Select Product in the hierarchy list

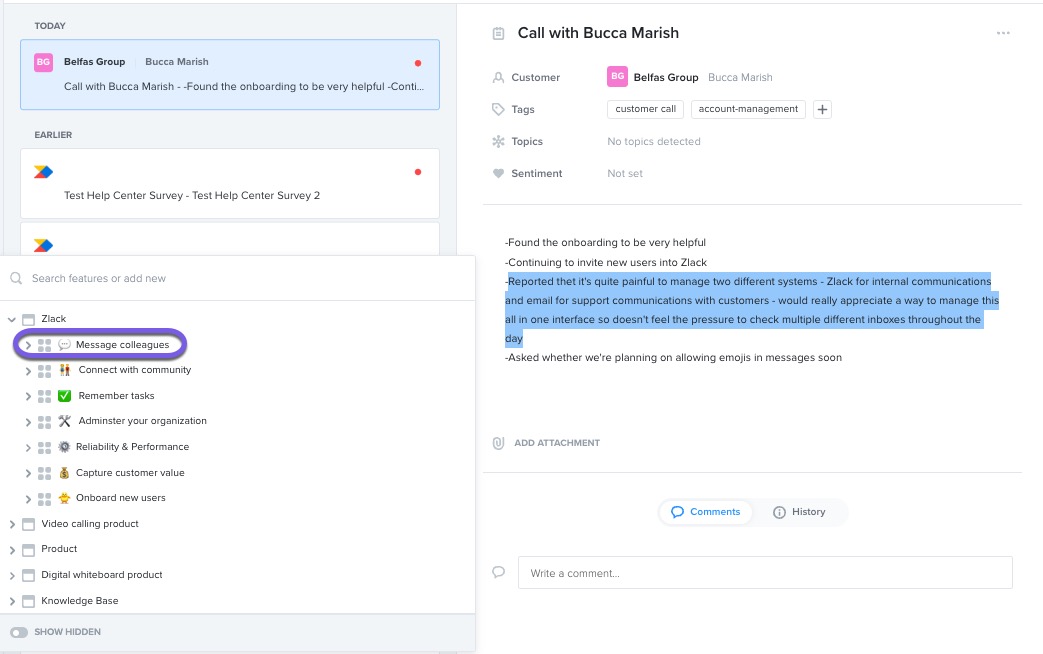pyautogui.click(x=59, y=549)
